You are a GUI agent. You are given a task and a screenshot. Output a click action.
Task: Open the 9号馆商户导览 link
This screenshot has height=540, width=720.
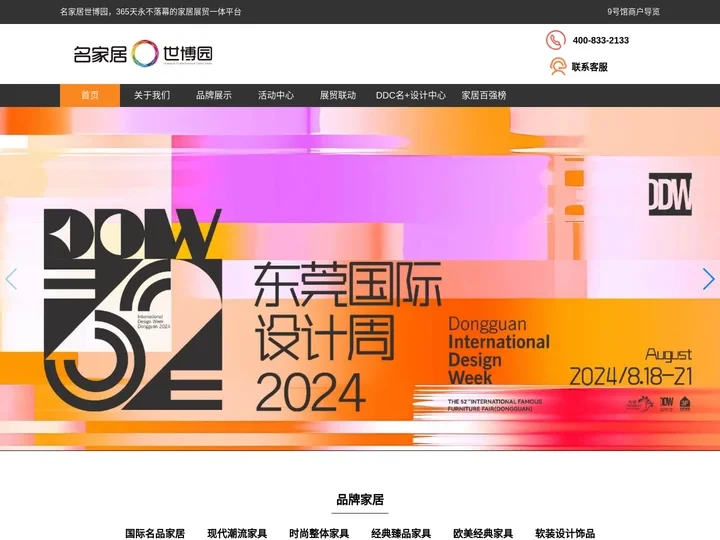point(633,12)
